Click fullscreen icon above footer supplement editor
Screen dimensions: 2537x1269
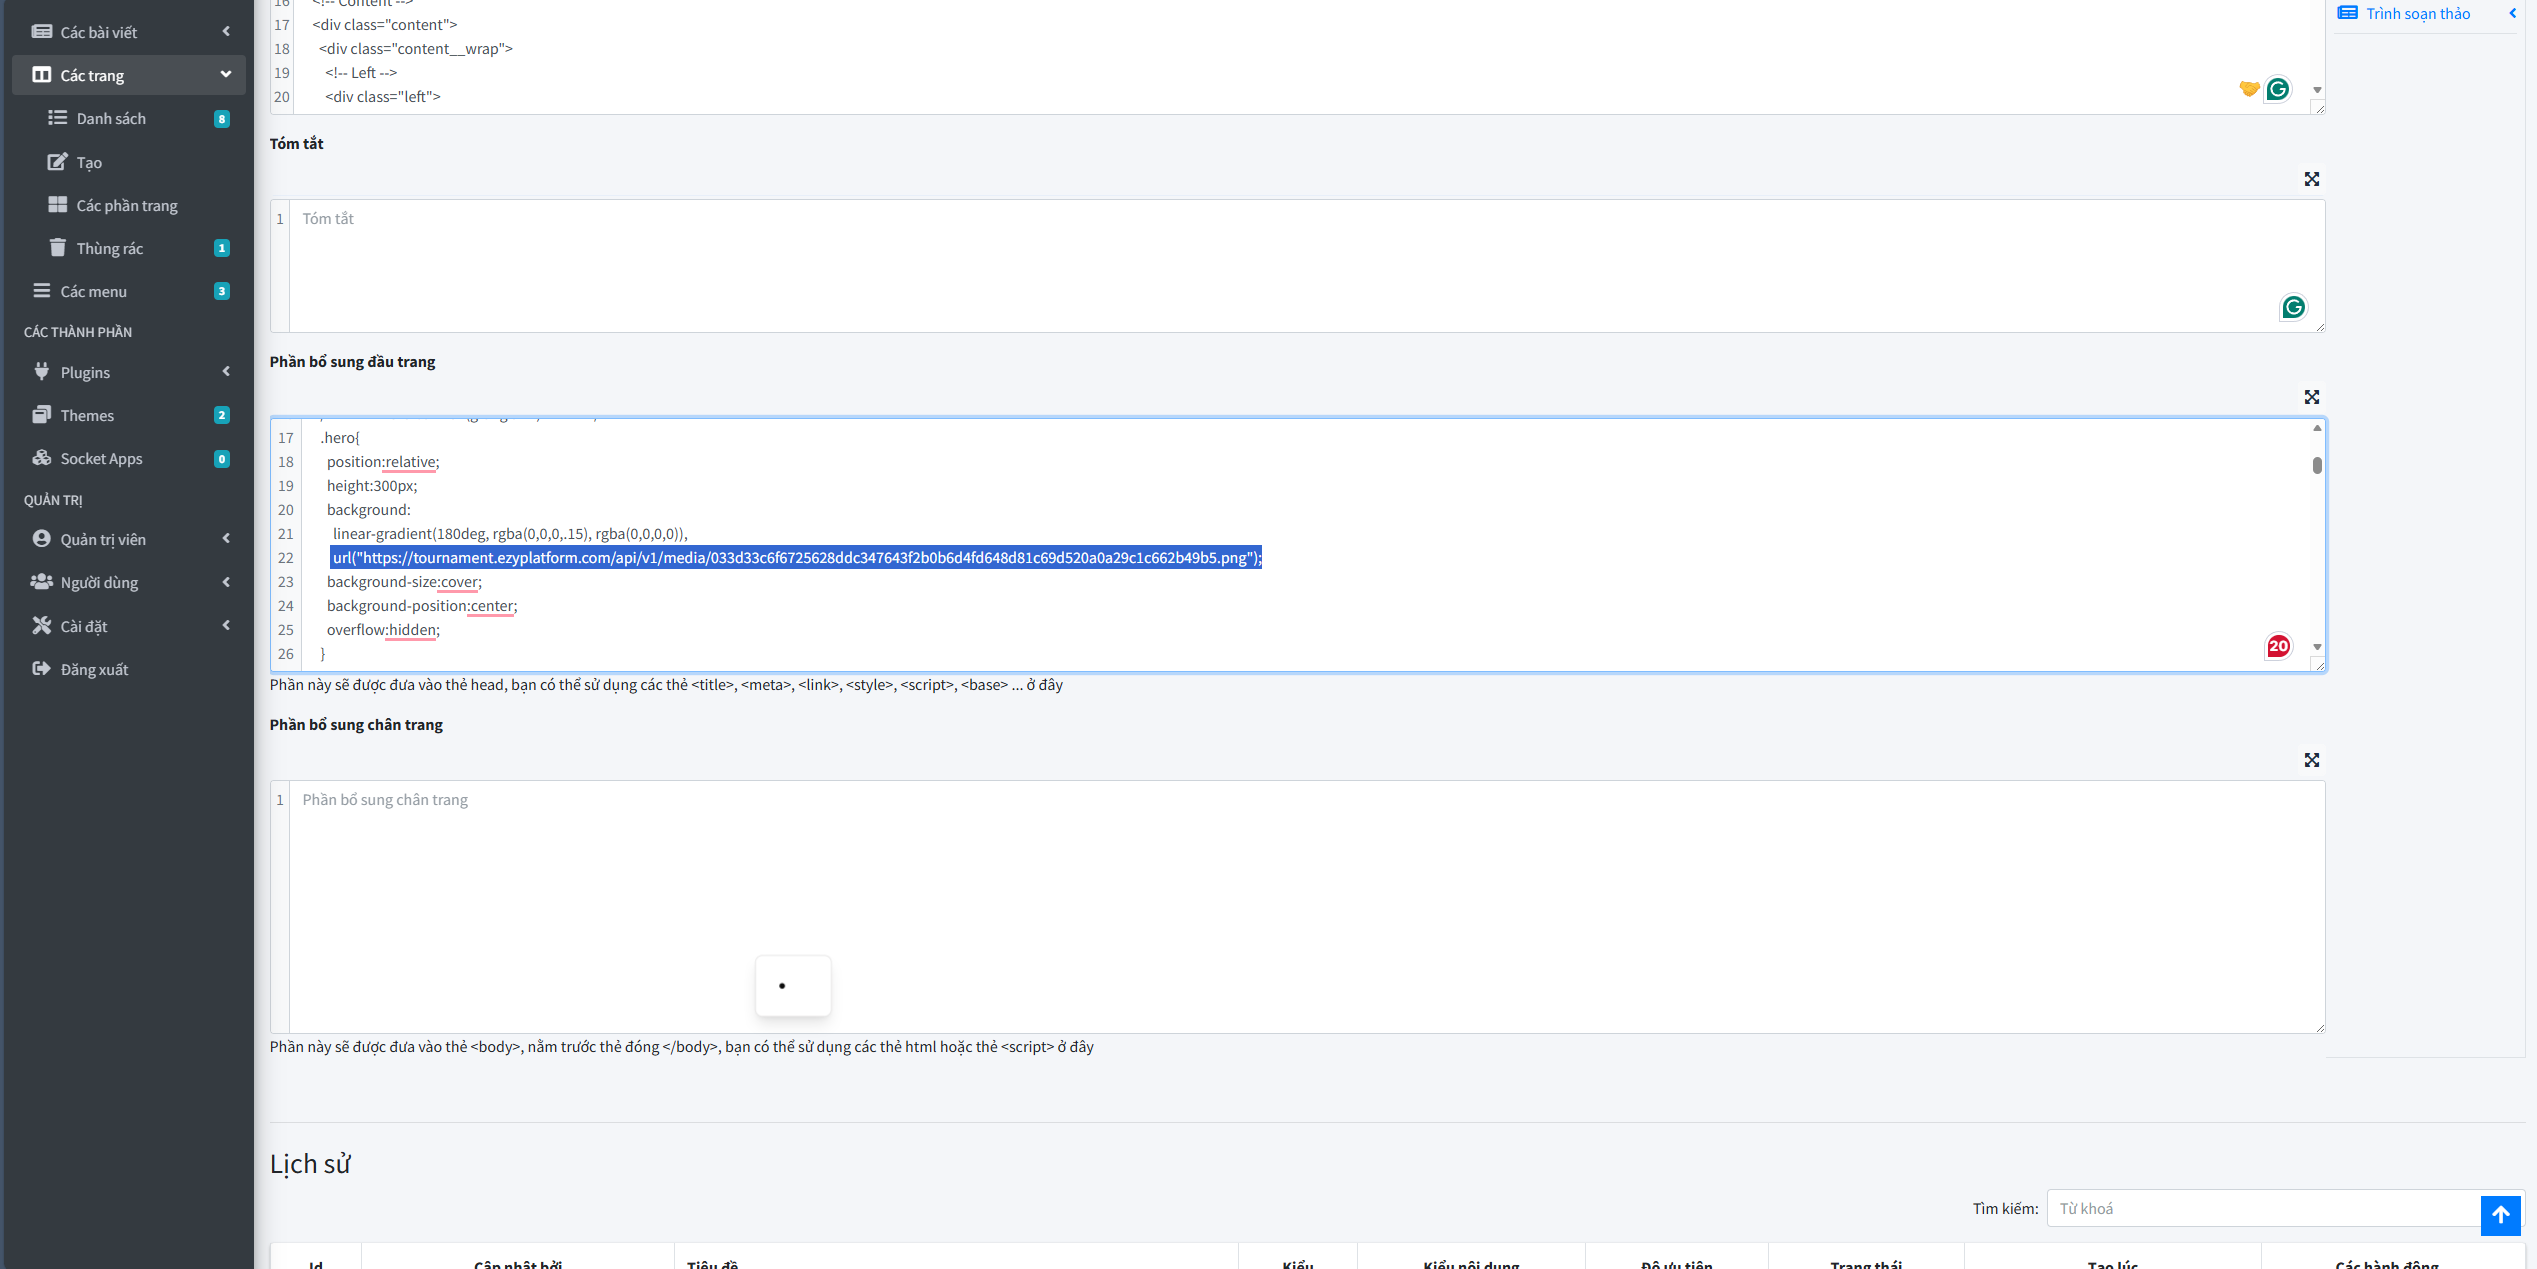pos(2311,760)
